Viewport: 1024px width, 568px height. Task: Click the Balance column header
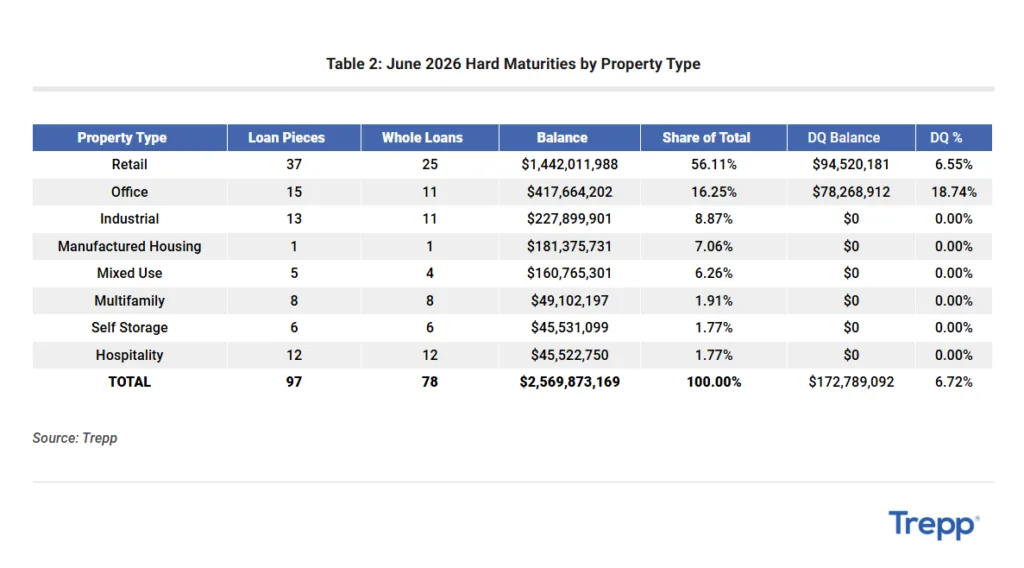(562, 138)
